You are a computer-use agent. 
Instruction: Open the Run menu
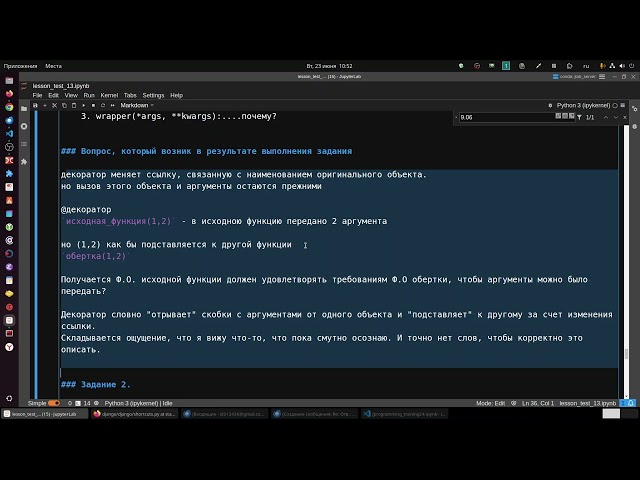tap(89, 95)
